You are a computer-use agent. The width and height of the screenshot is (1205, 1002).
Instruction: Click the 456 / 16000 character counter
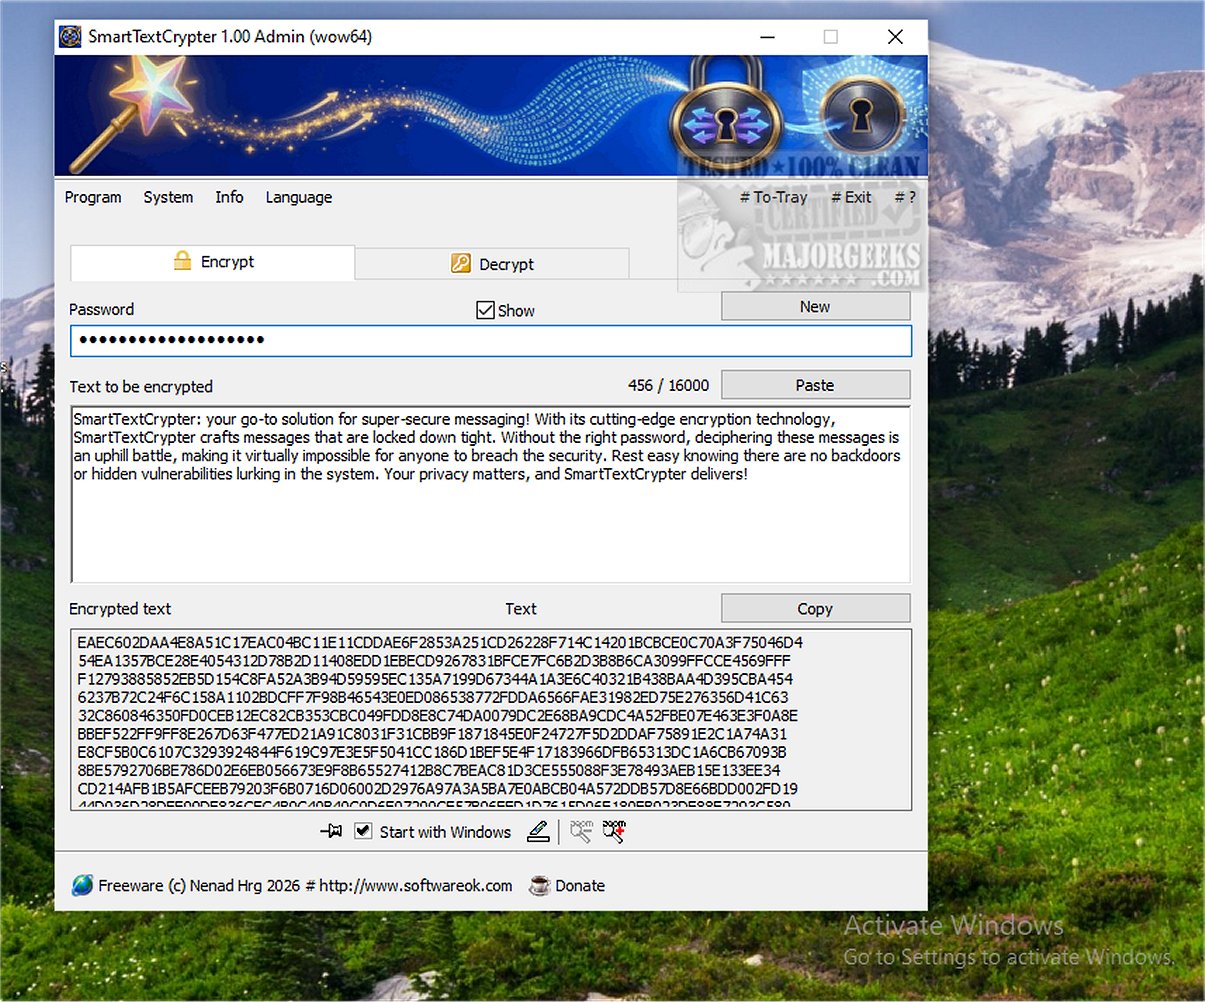pos(668,385)
